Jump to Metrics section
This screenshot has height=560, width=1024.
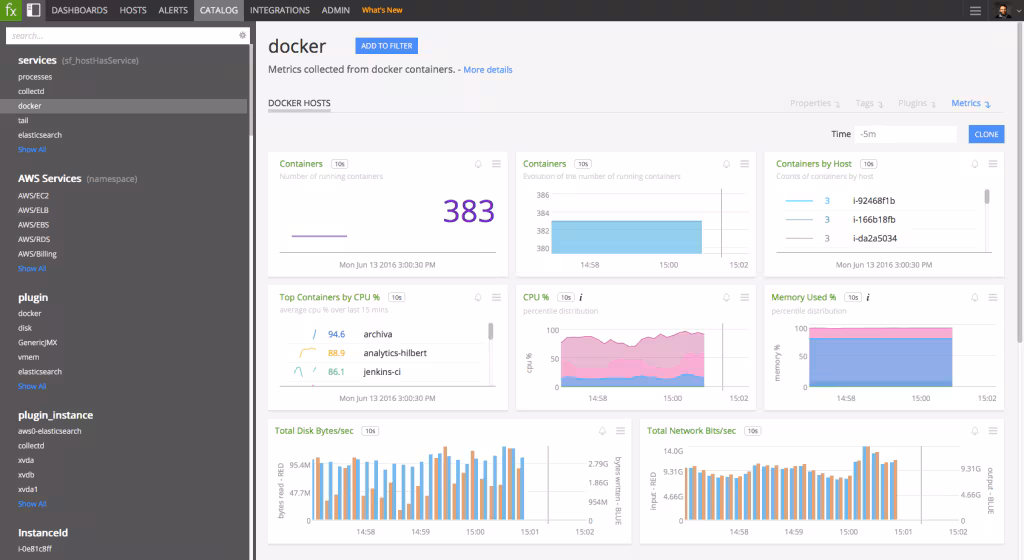(970, 103)
